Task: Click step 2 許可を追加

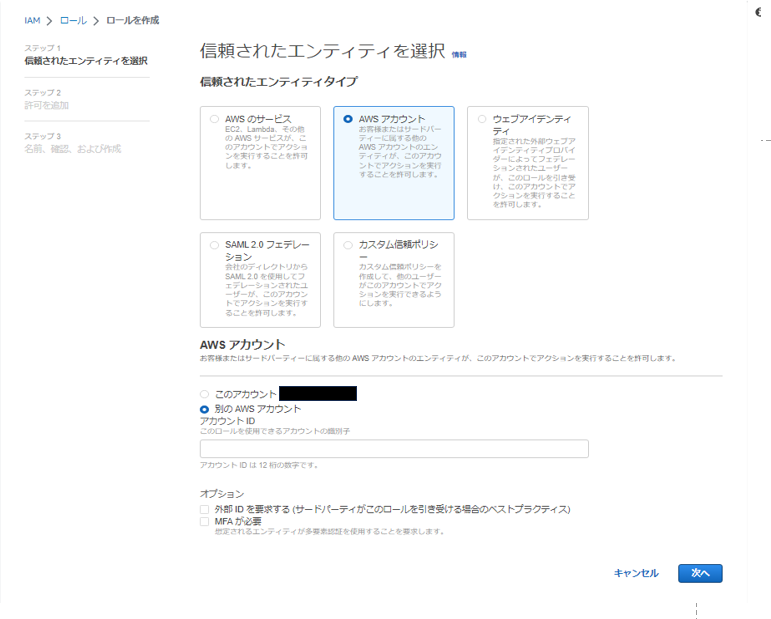Action: coord(47,105)
